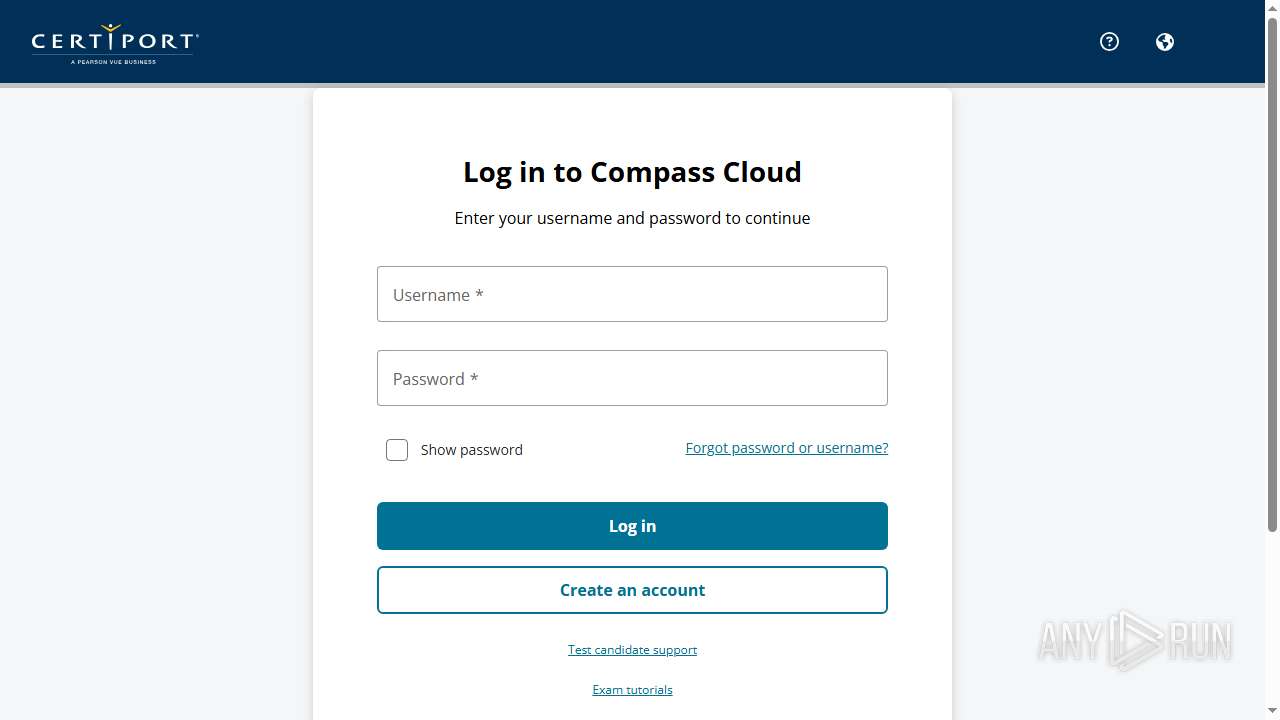Focus the Password input field
1280x720 pixels.
click(632, 378)
